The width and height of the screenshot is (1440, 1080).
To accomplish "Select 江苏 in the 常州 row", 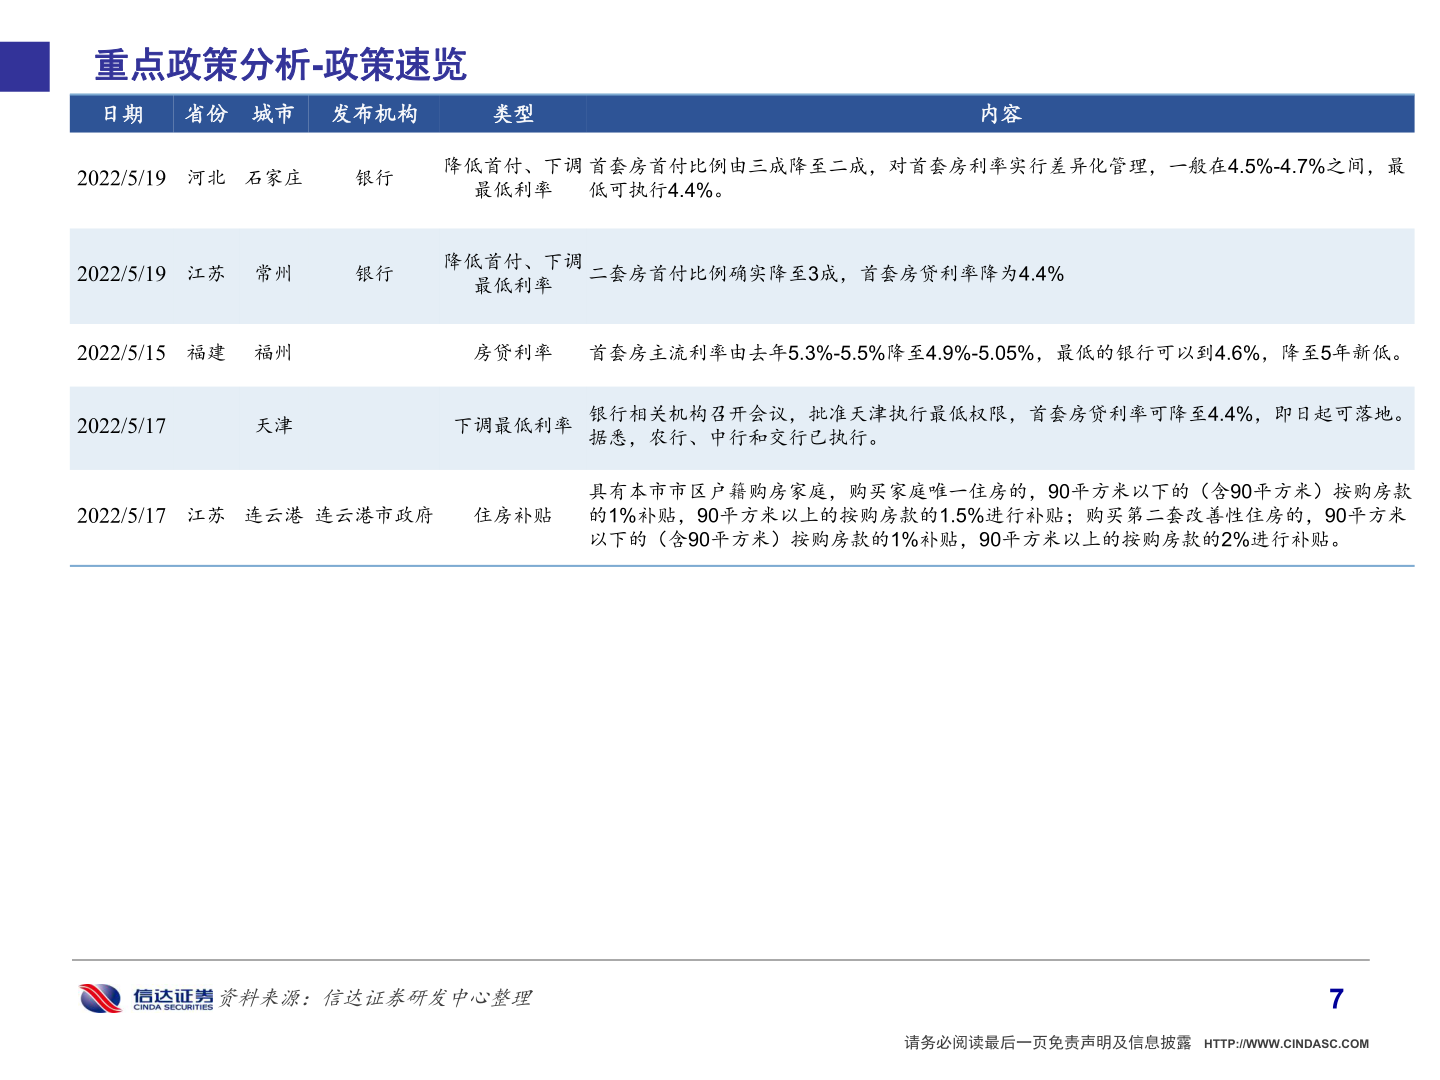I will click(x=206, y=274).
